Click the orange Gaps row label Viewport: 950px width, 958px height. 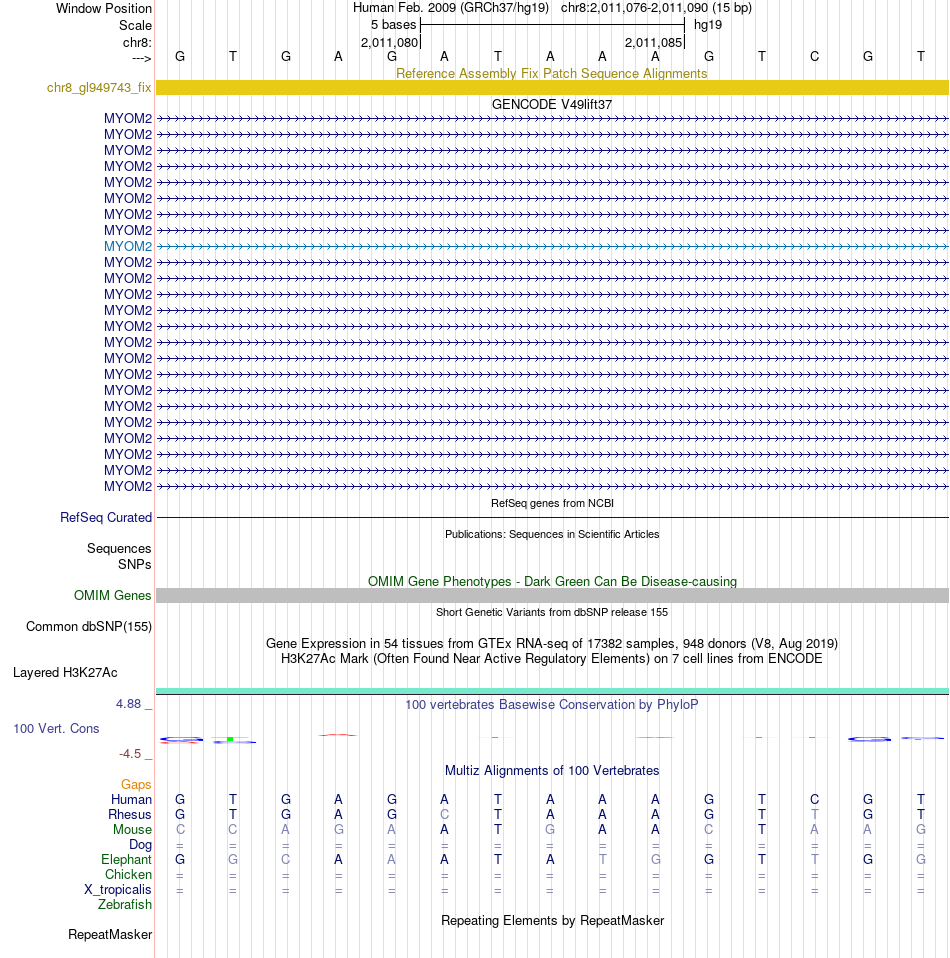click(x=136, y=784)
